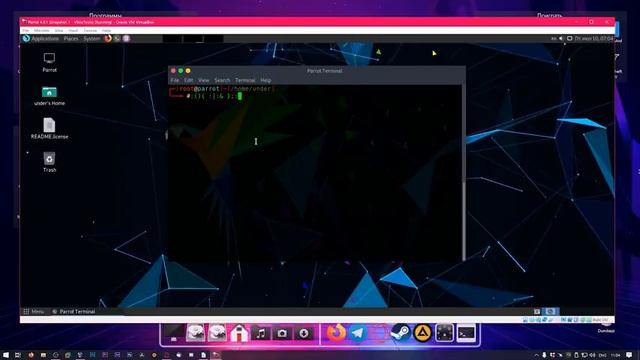
Task: Select Parrot Terminal task in bottom panel
Action: tap(73, 311)
